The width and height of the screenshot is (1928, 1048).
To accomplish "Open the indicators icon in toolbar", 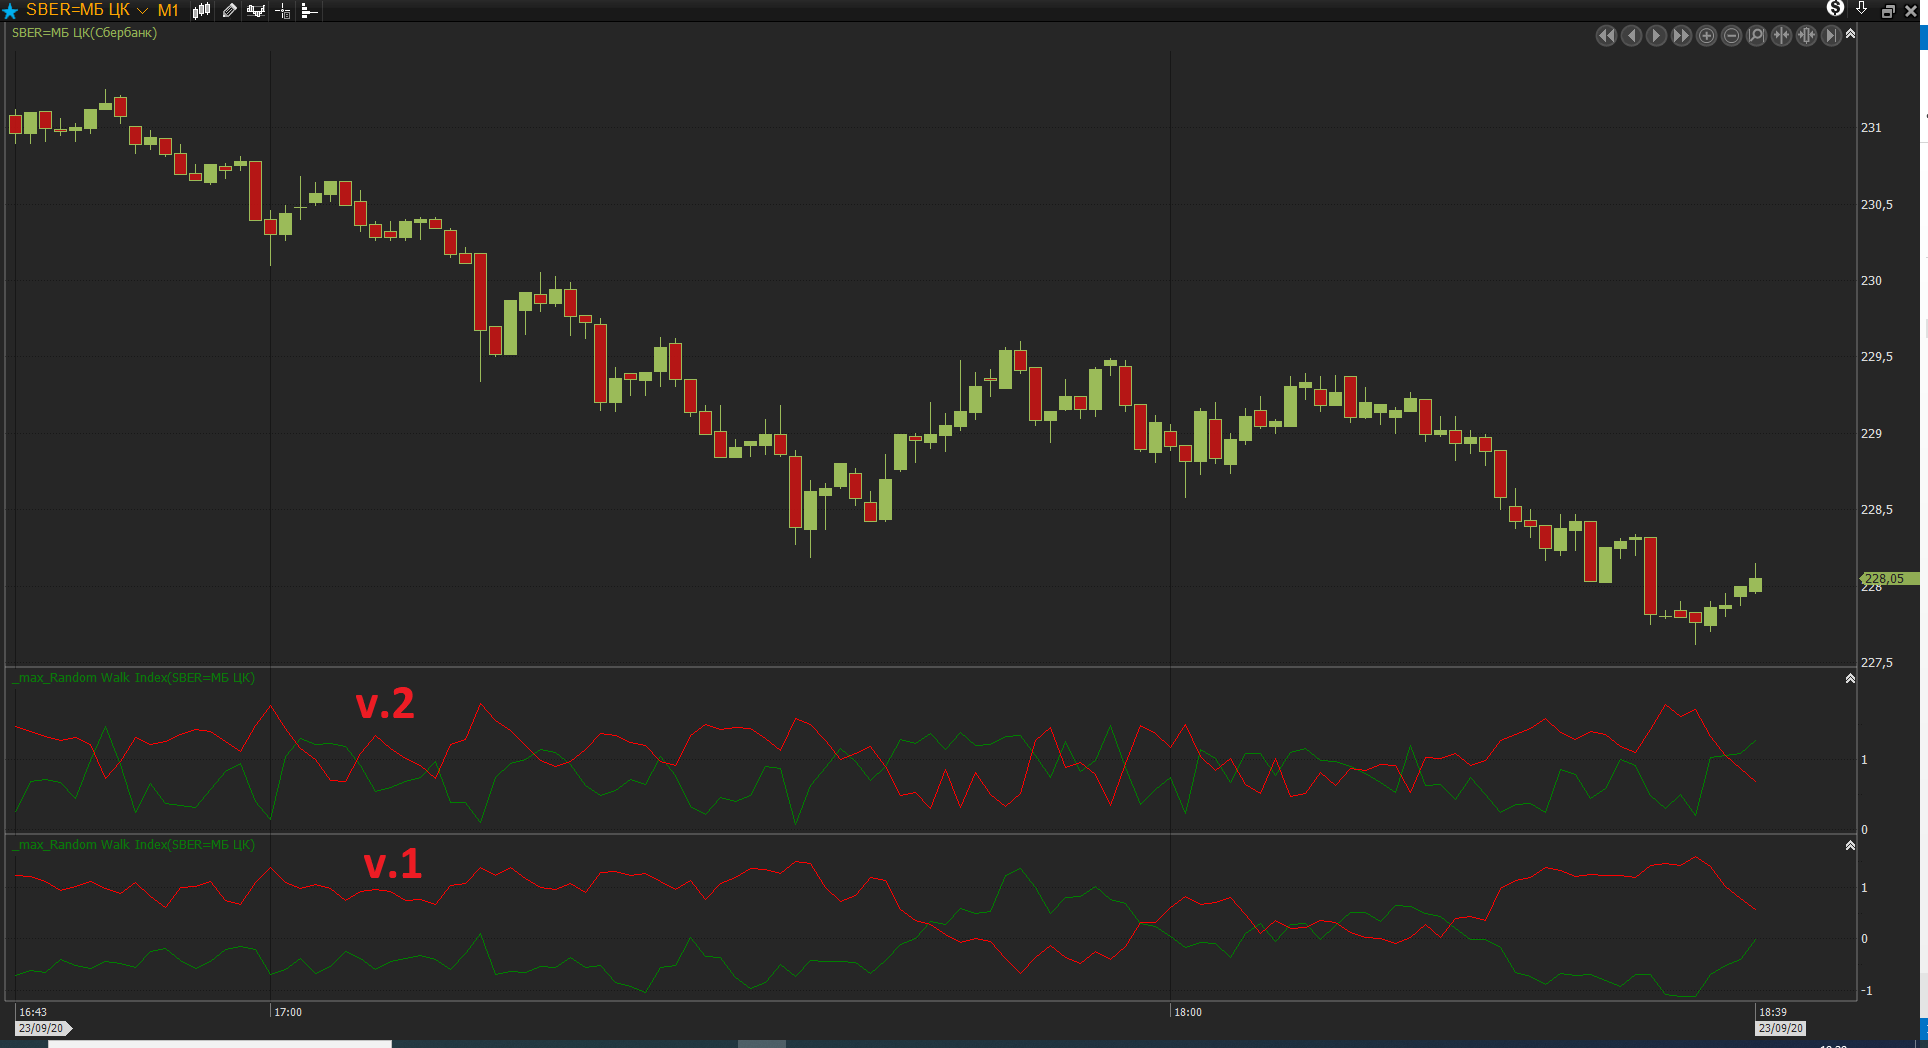I will (256, 11).
